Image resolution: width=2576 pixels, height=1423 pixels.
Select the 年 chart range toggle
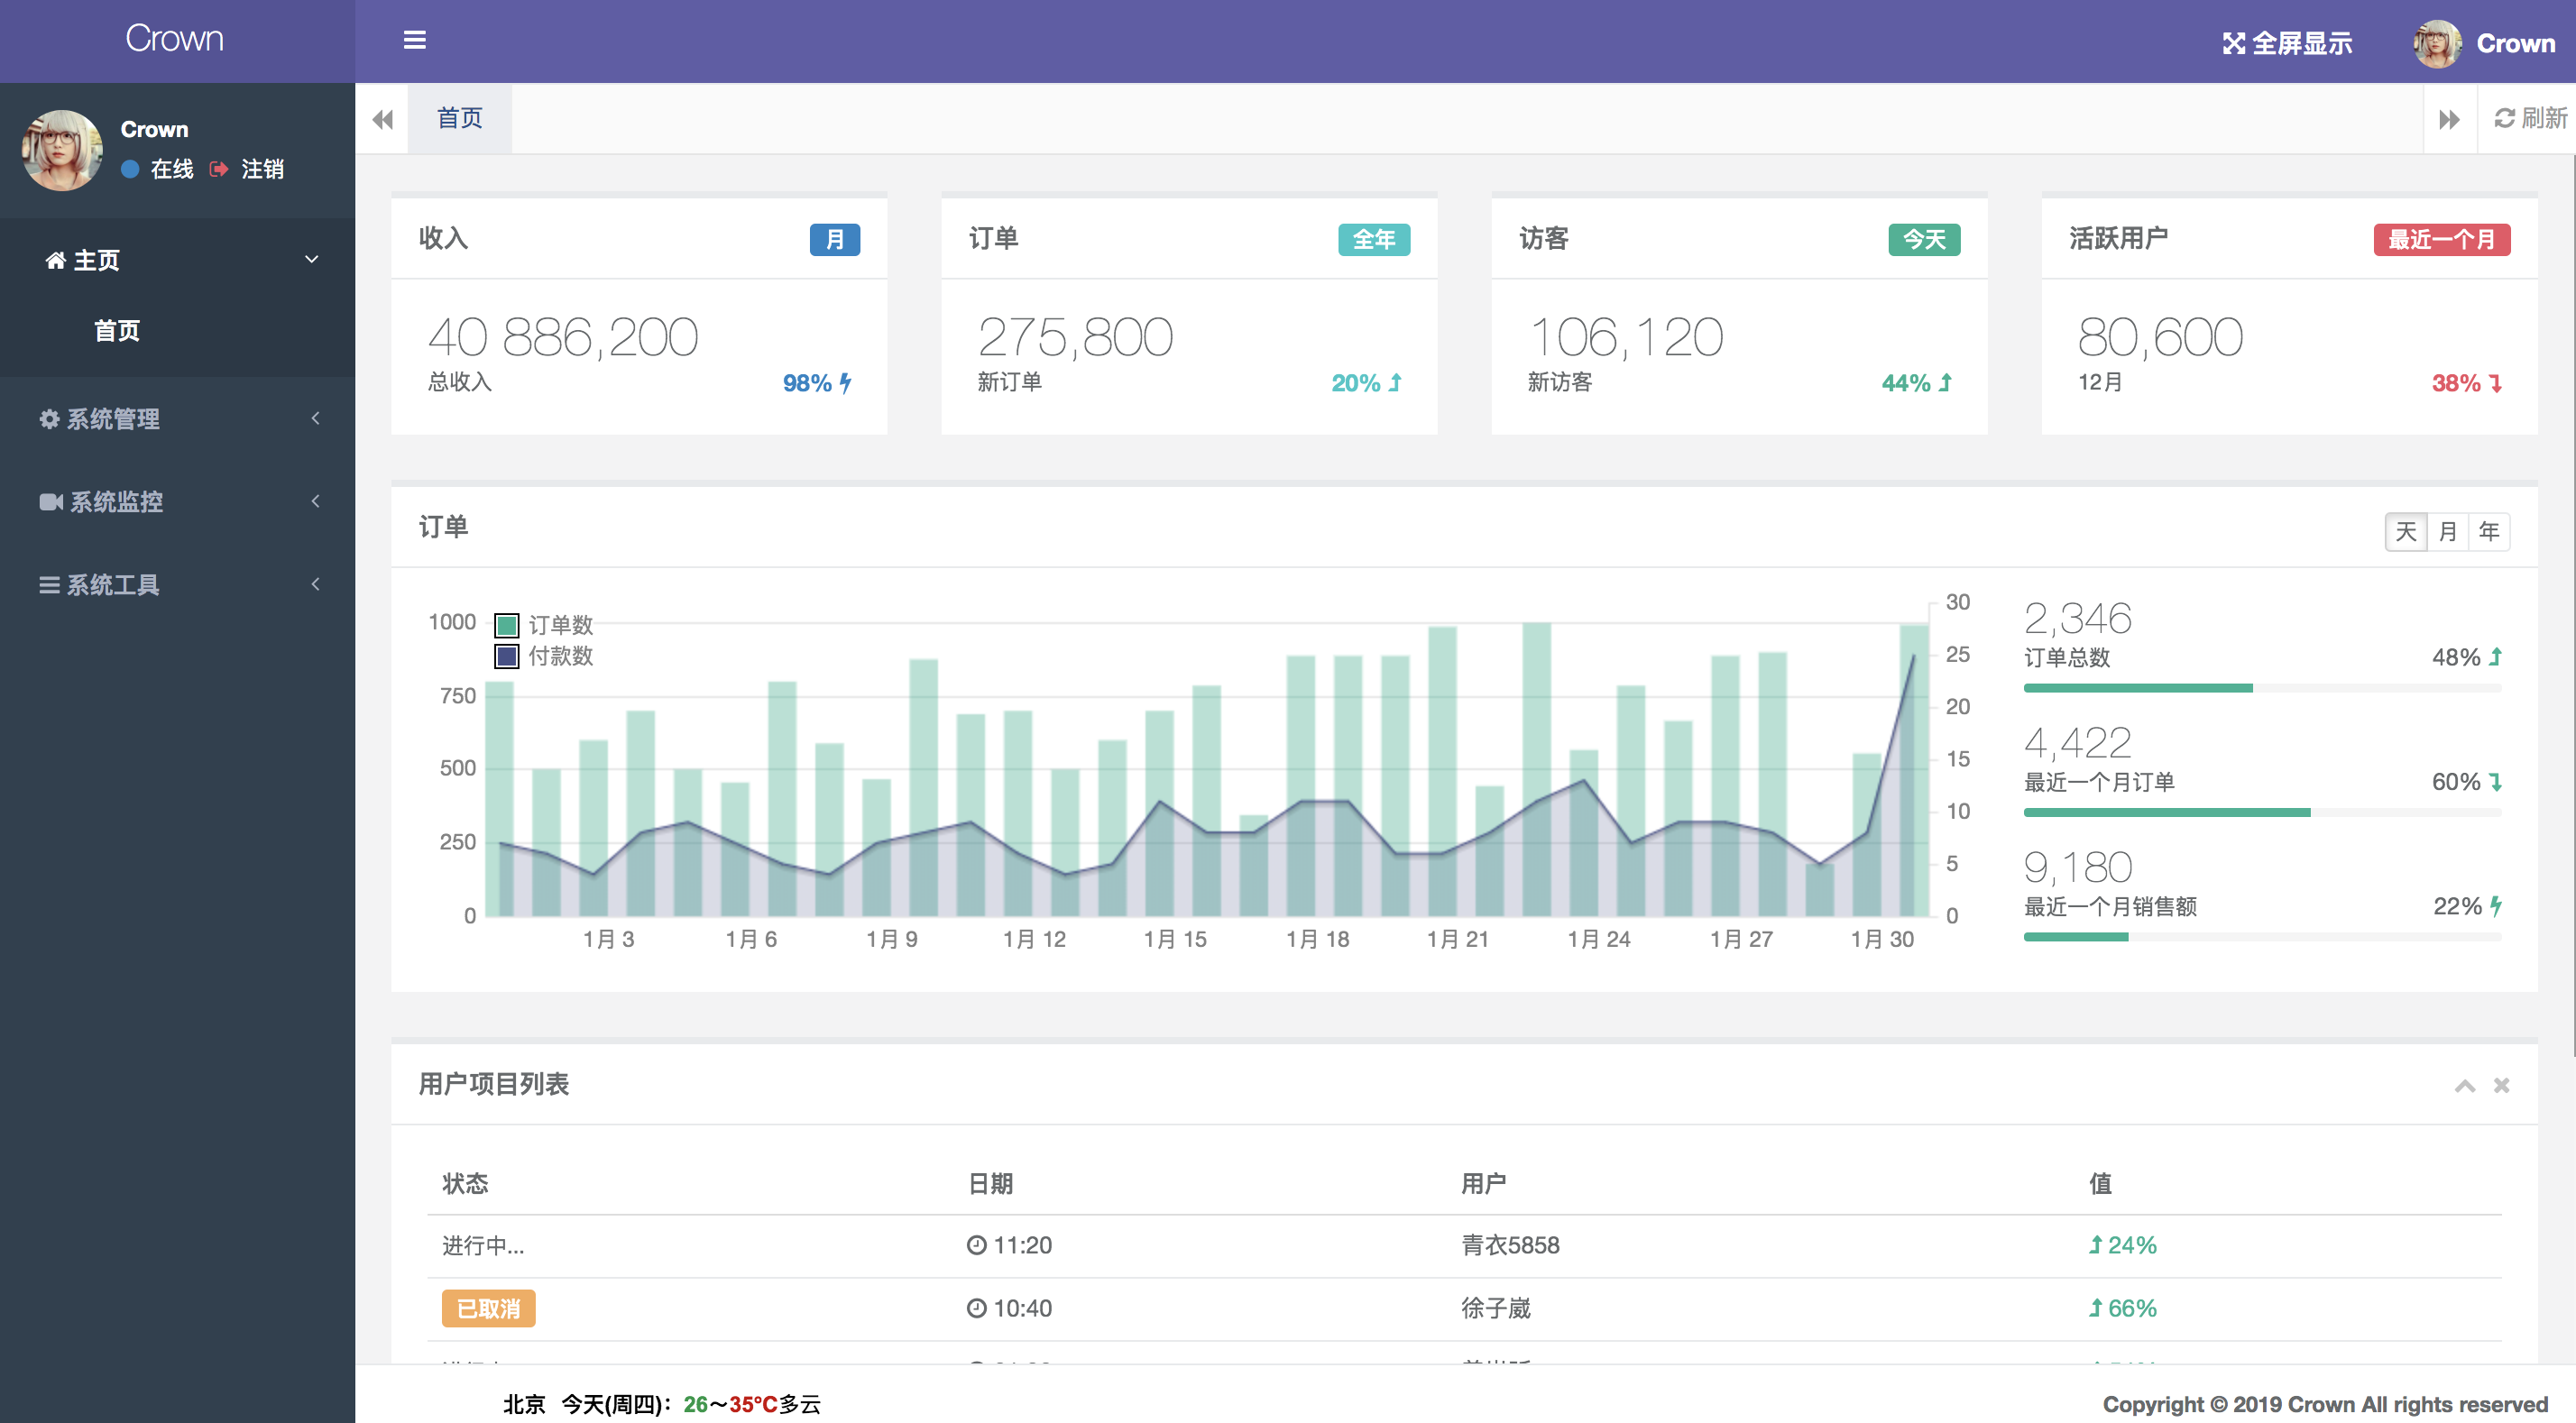pos(2489,531)
